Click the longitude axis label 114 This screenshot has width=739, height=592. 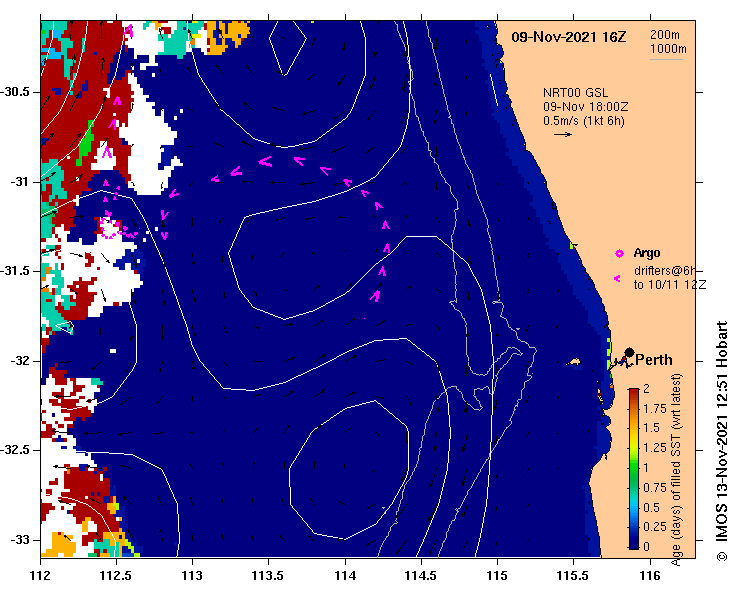click(x=345, y=576)
